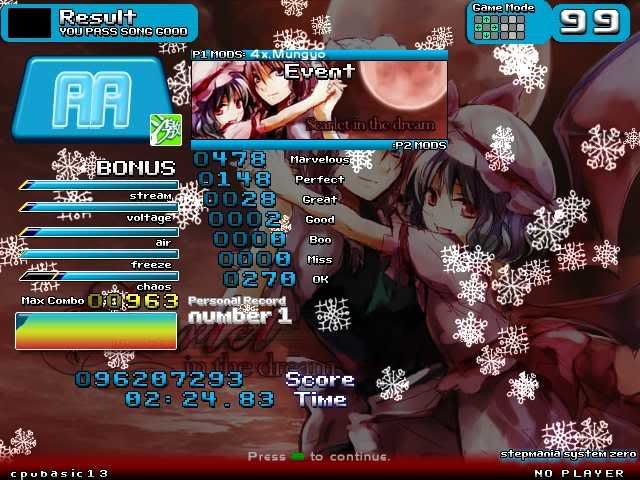
Task: Click the score value 096207293
Action: pos(159,379)
